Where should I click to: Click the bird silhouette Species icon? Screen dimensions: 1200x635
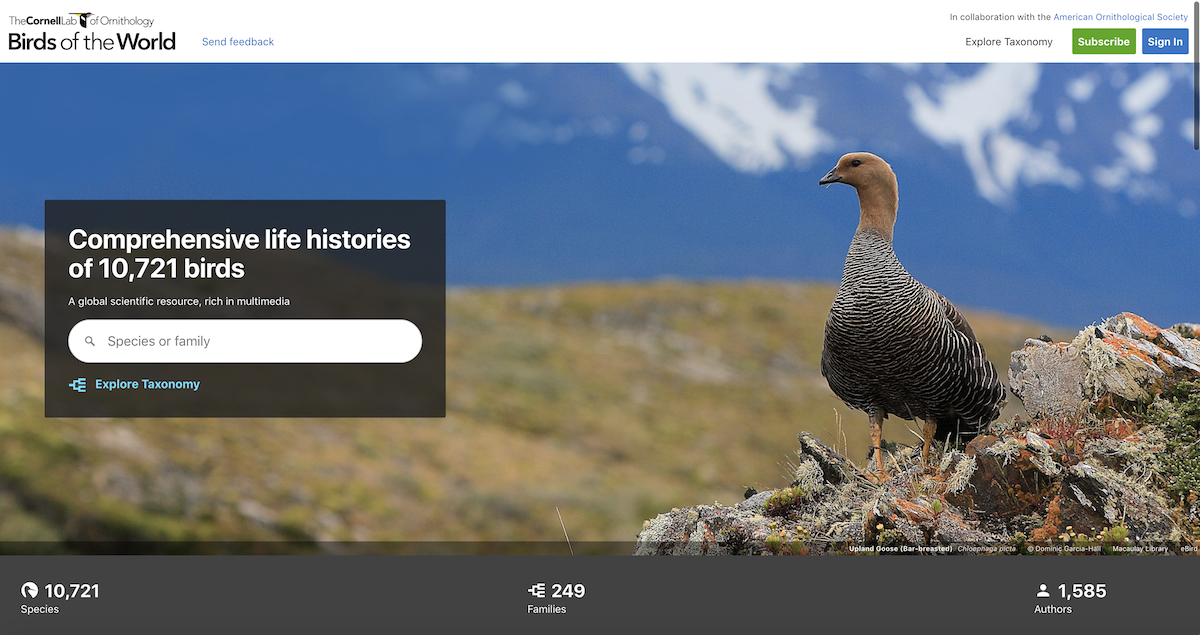30,591
